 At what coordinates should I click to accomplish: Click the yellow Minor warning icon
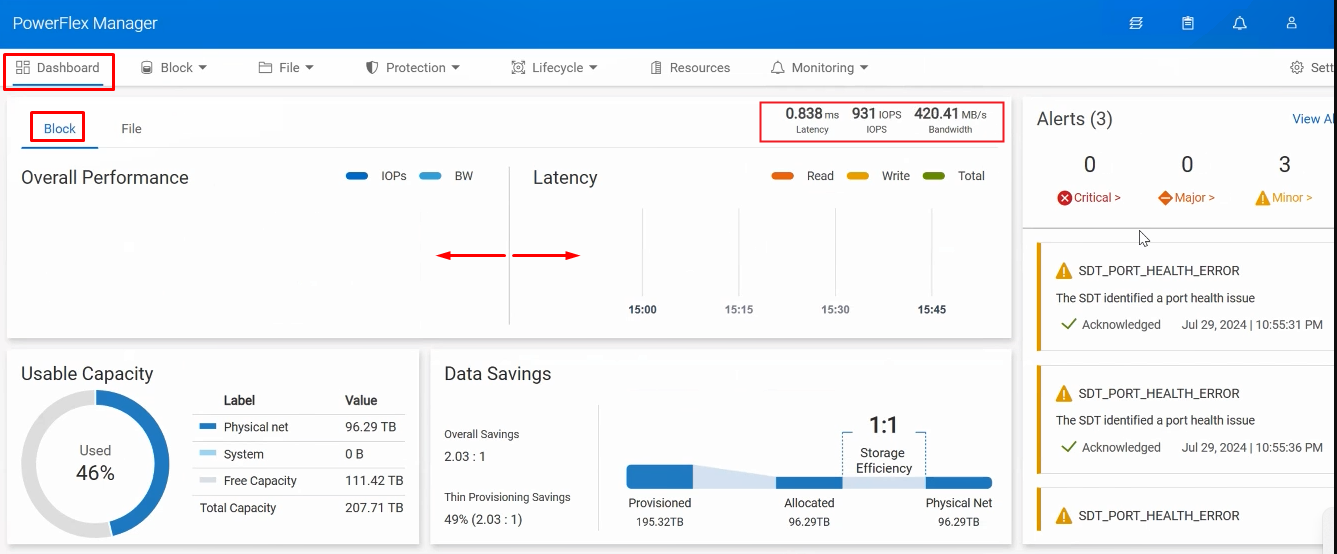coord(1263,198)
